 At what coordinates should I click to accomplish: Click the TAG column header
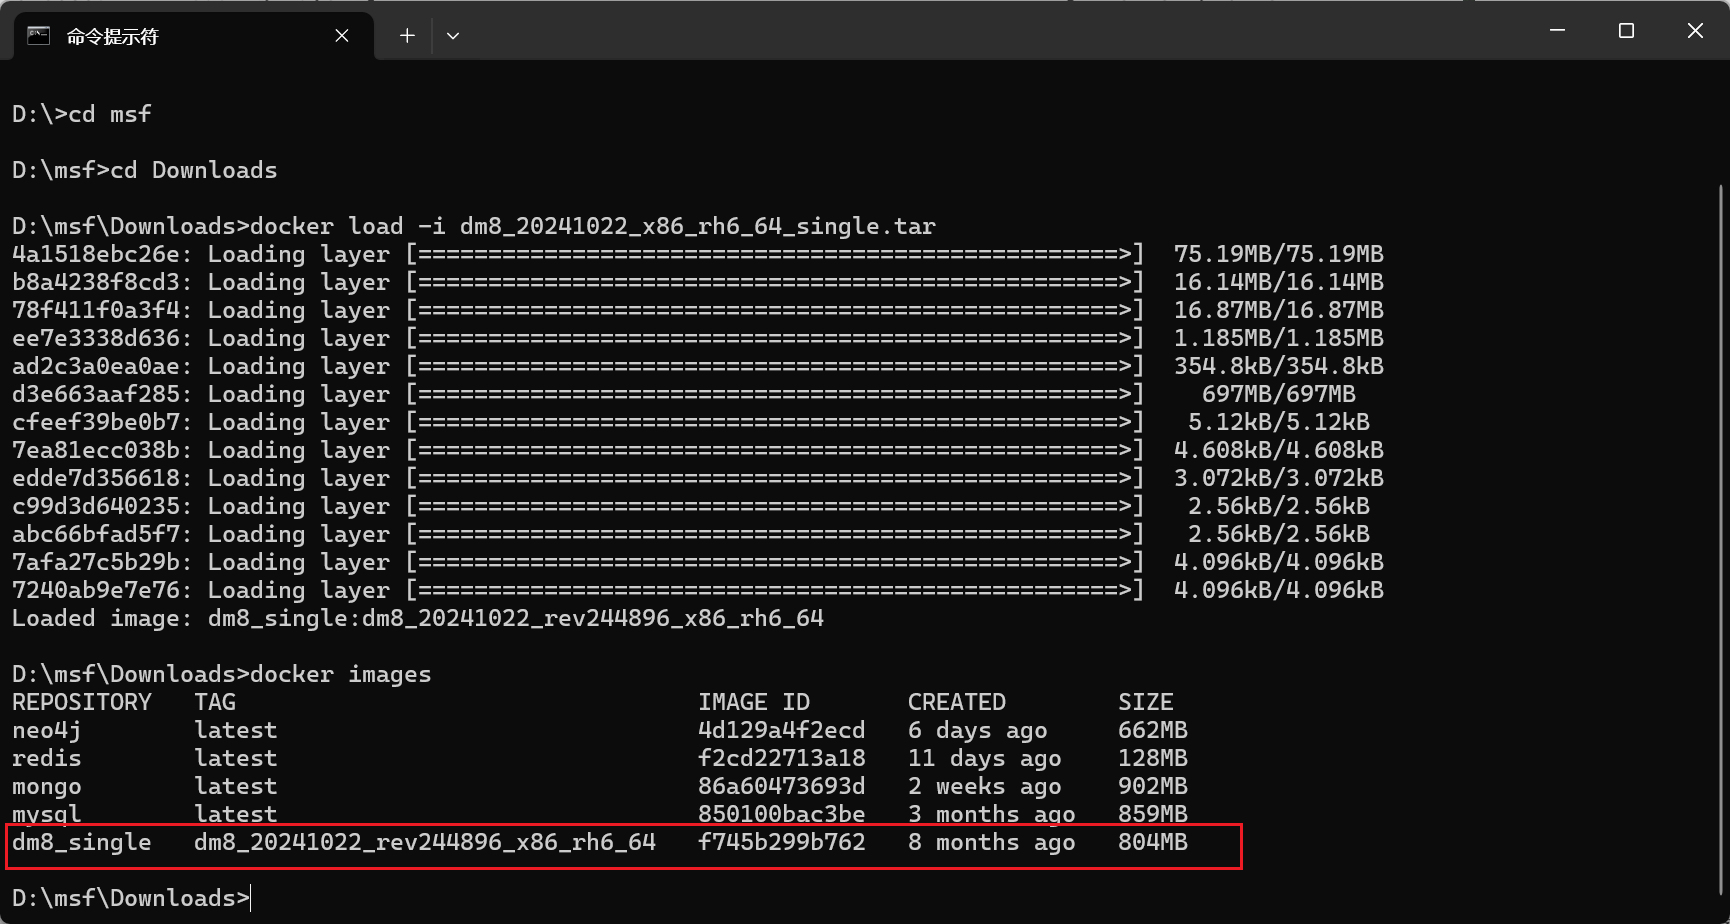click(215, 702)
